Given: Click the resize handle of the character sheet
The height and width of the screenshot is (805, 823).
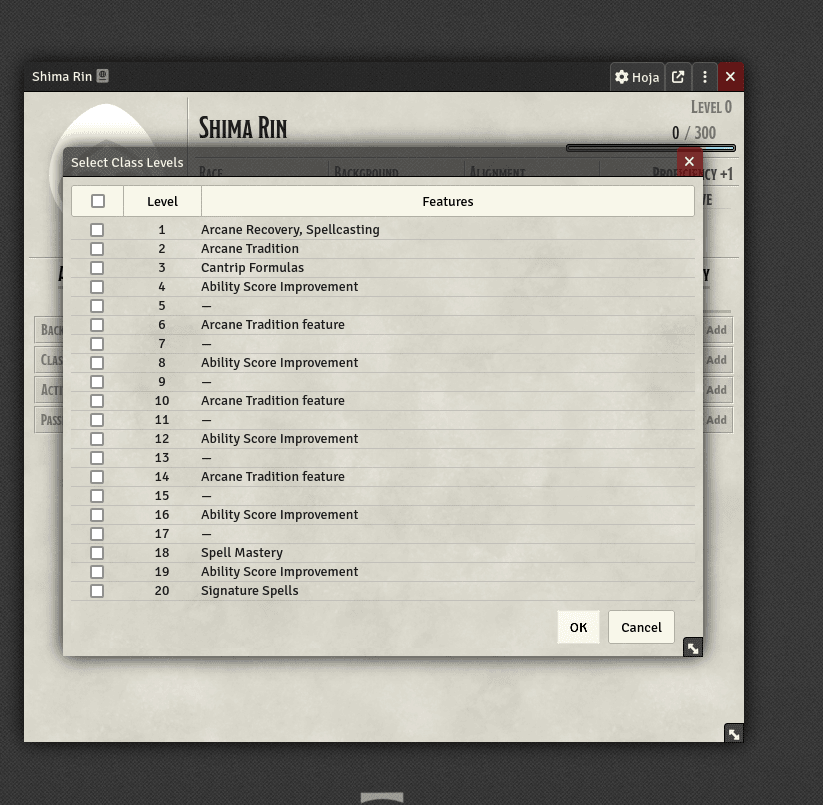Looking at the screenshot, I should tap(734, 734).
